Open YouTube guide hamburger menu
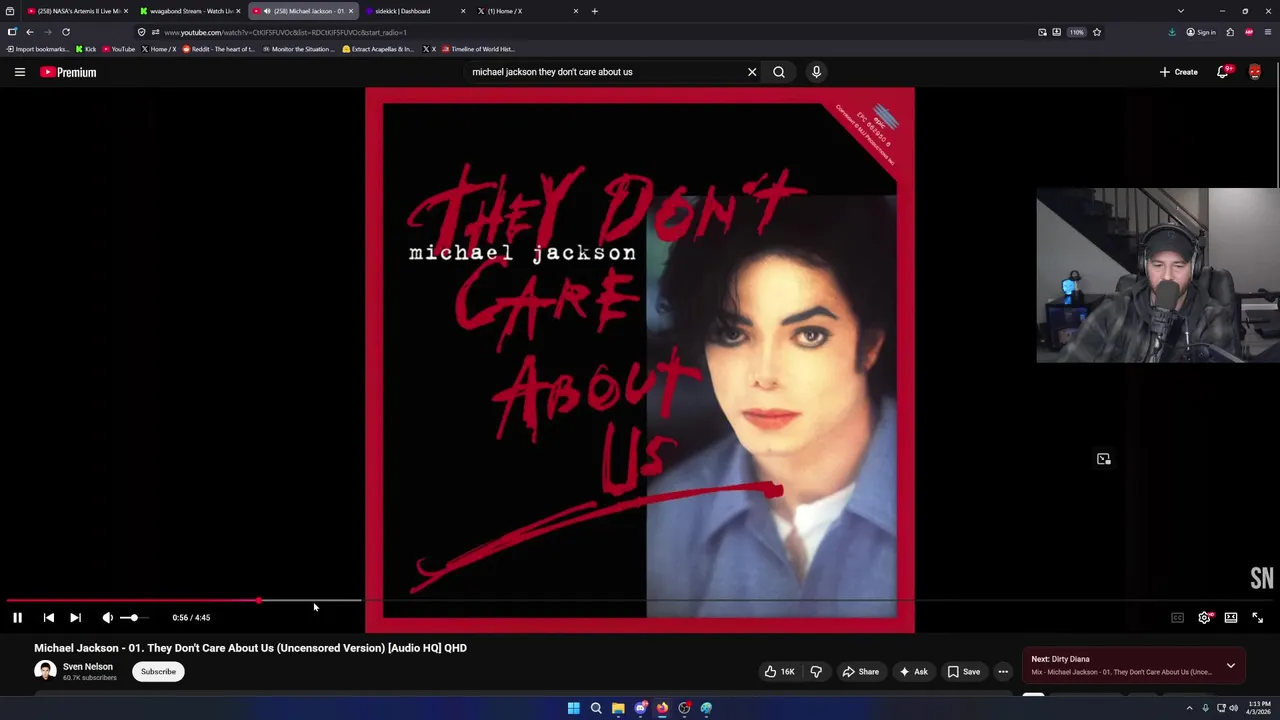The image size is (1280, 720). point(19,72)
